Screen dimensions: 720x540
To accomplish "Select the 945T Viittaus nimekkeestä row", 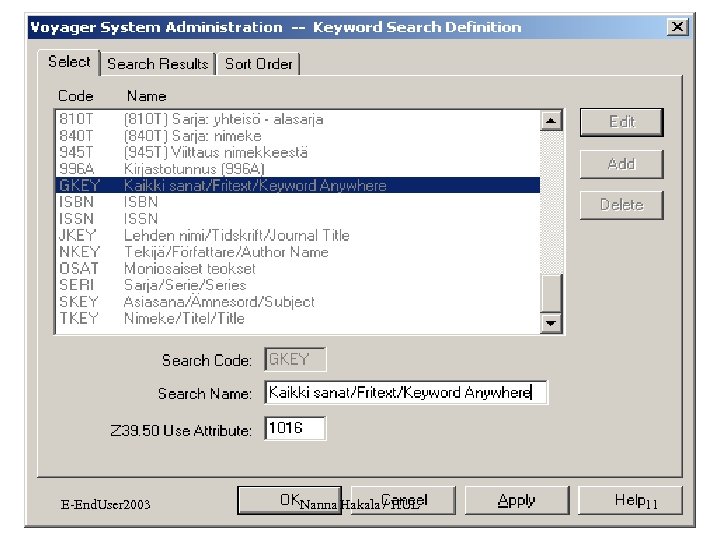I will pos(298,152).
